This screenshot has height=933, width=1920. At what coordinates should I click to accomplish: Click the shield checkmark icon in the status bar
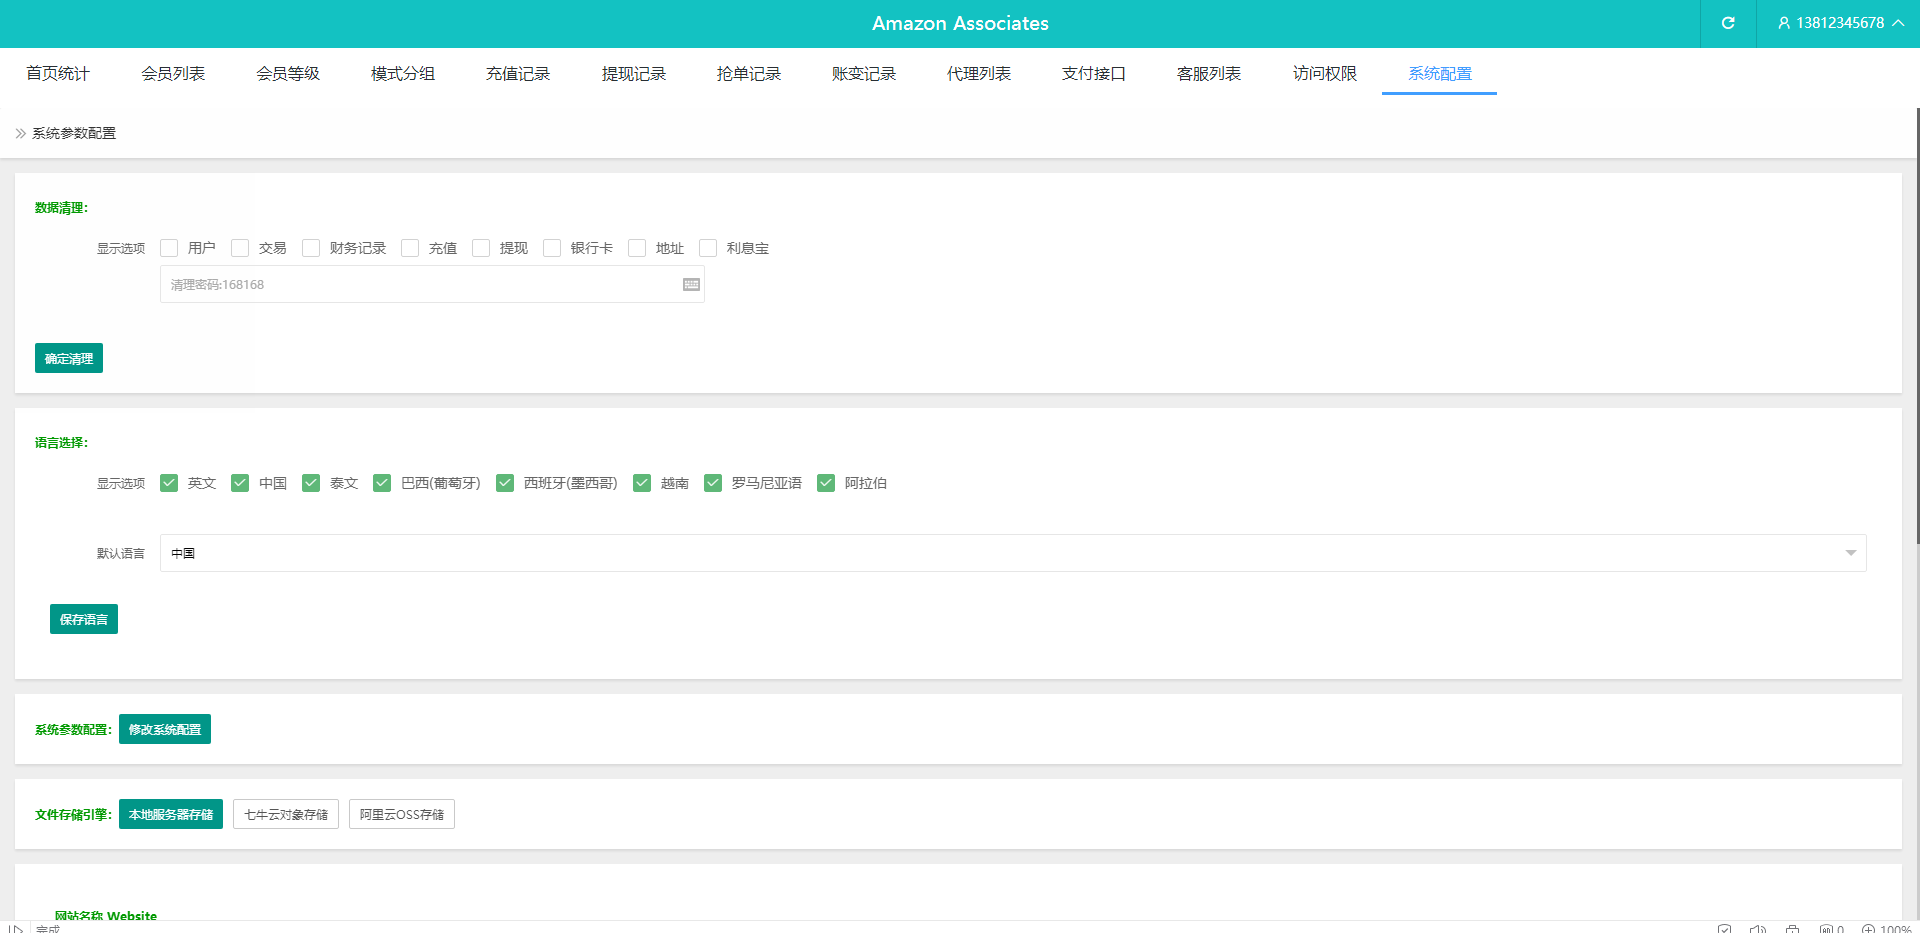(1724, 928)
